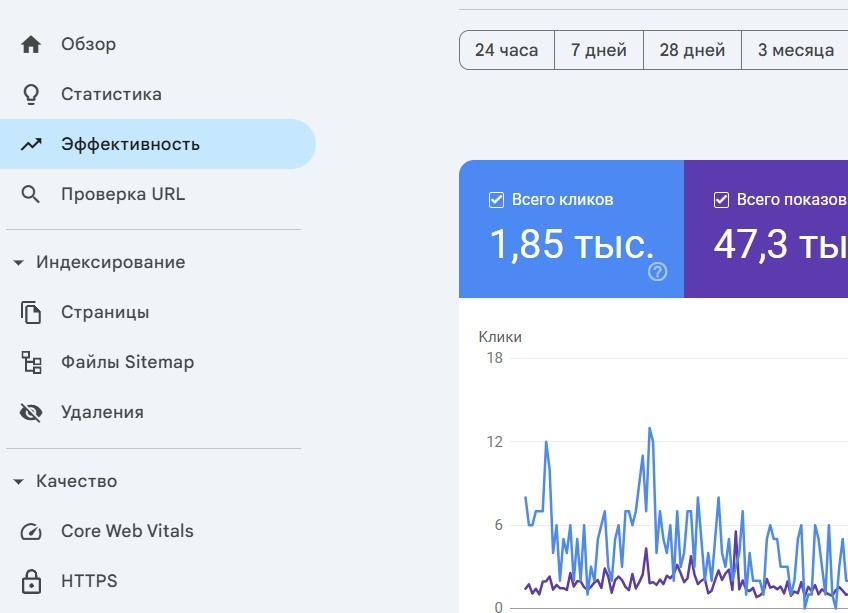Open the Файлы Sitemap page link

pos(127,362)
